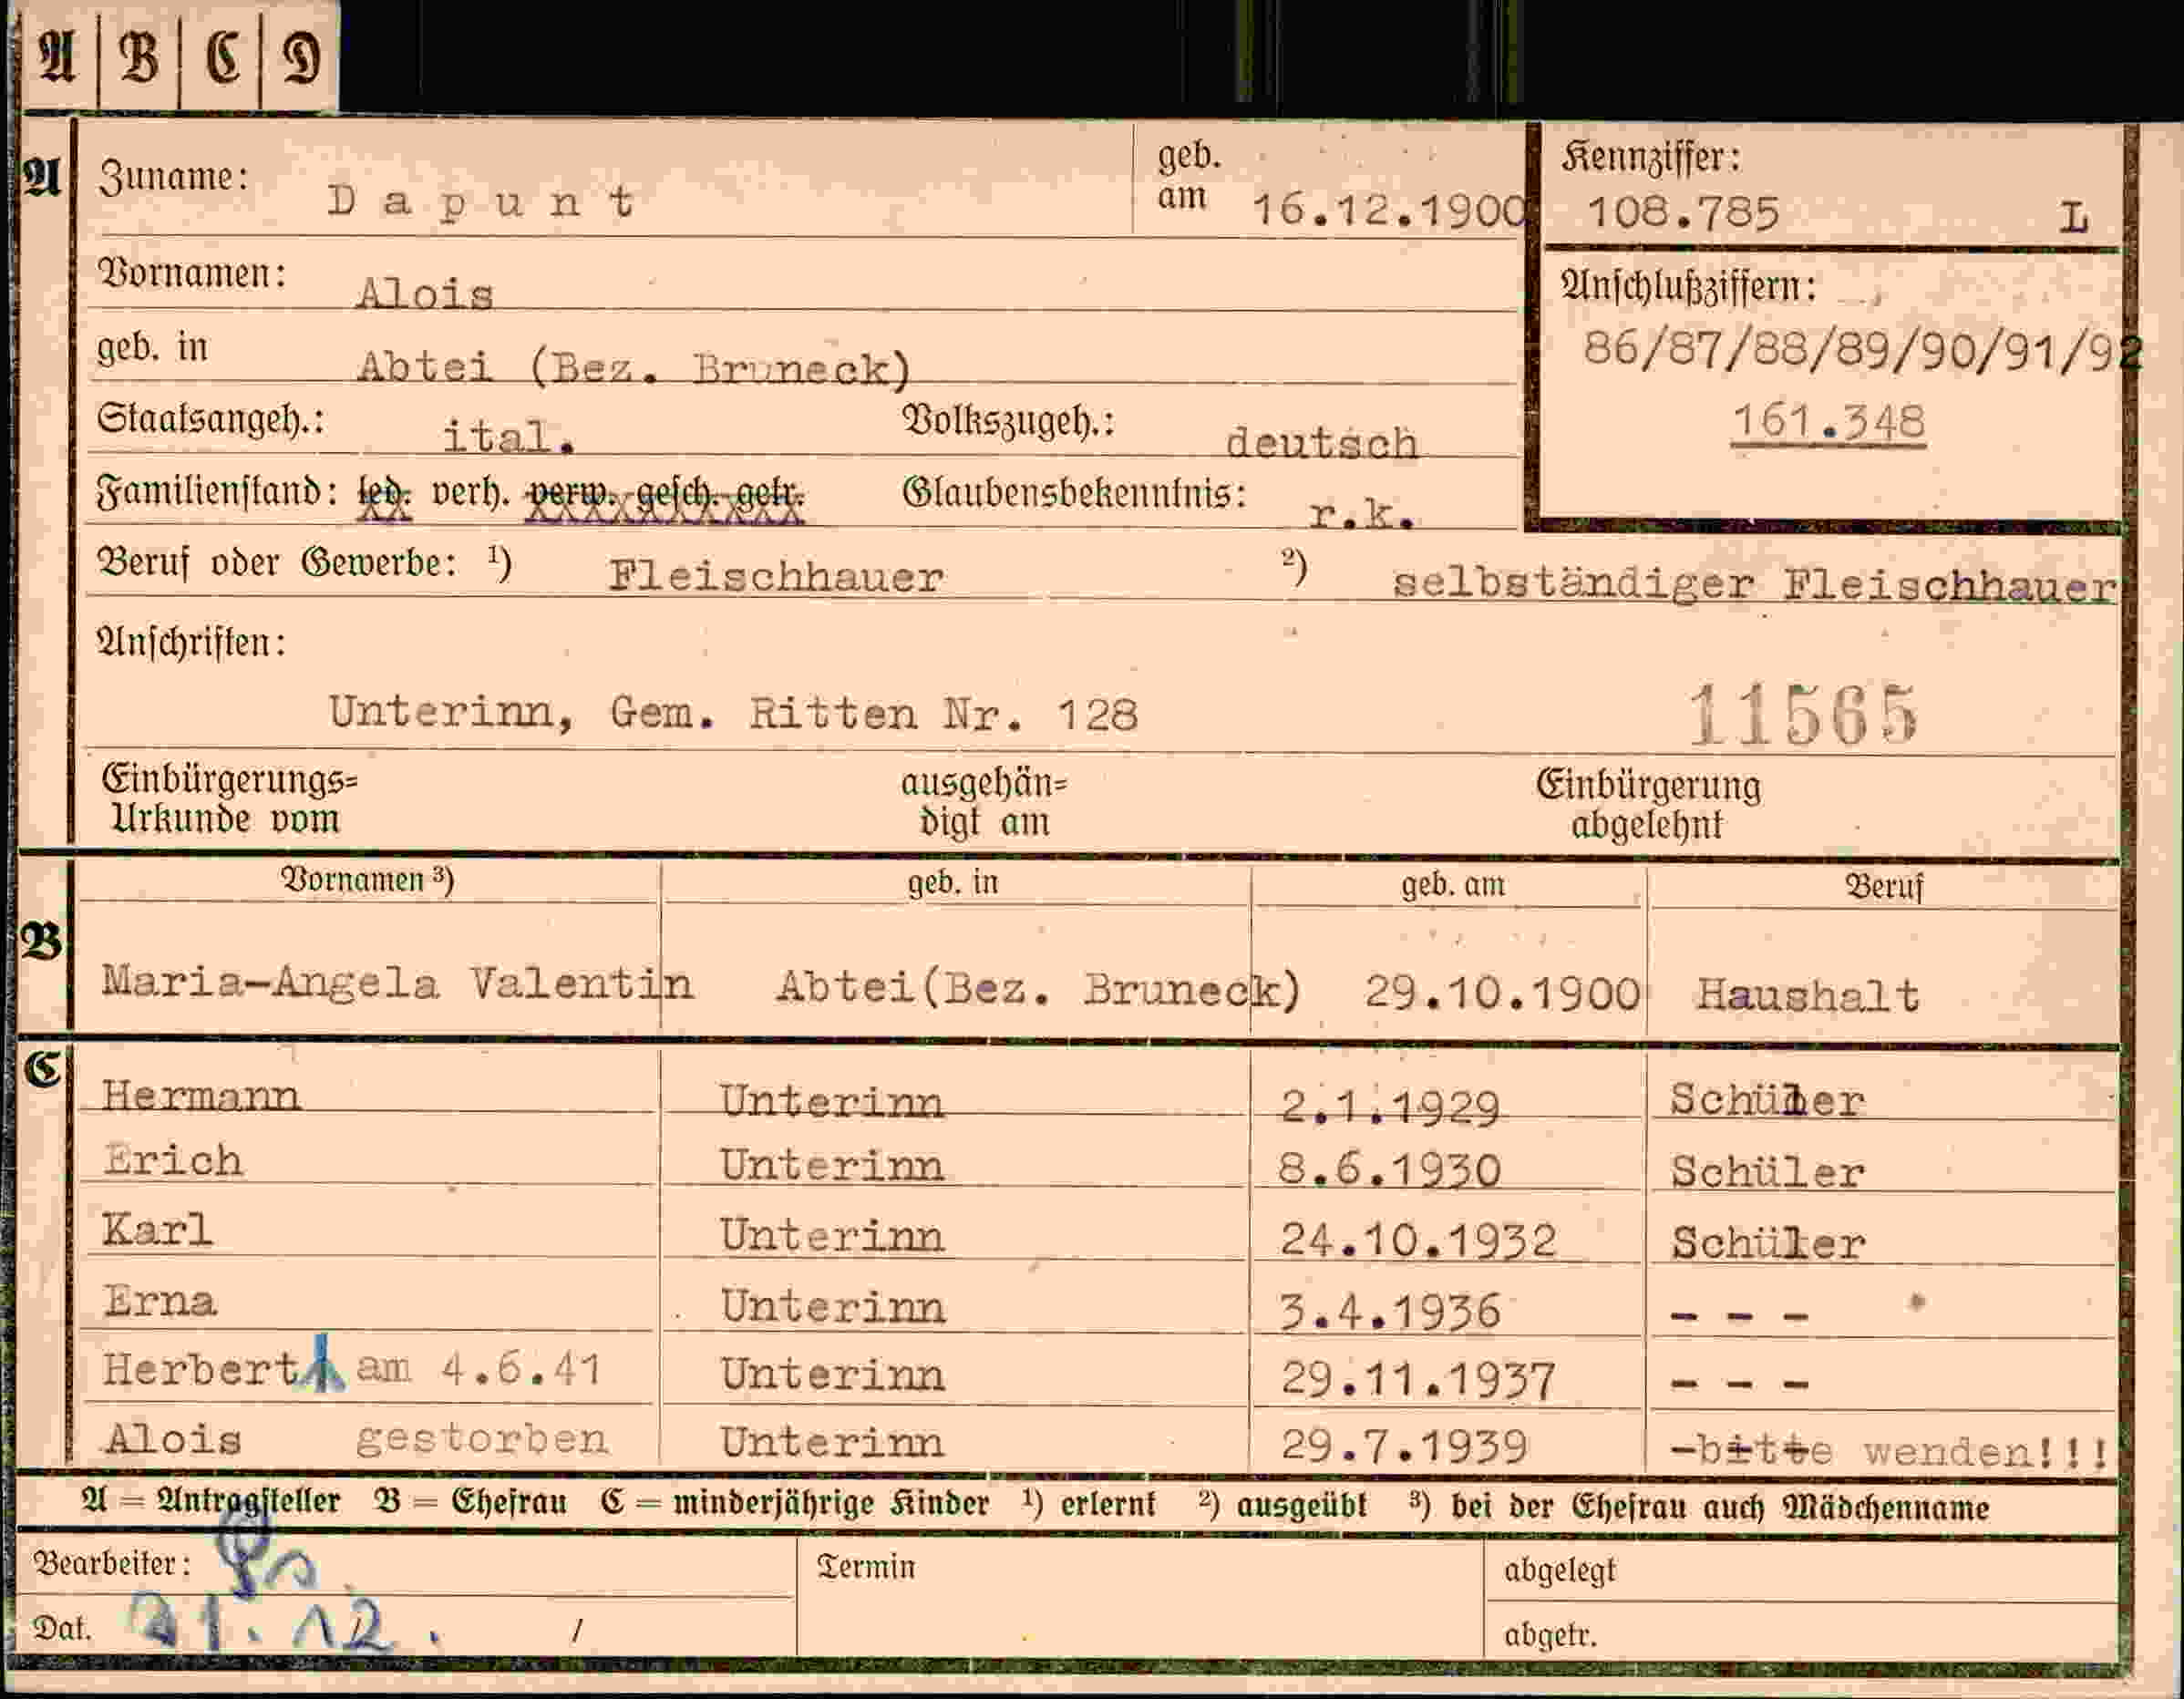Click the 'Familienstand' label
This screenshot has width=2184, height=1699.
coord(216,492)
